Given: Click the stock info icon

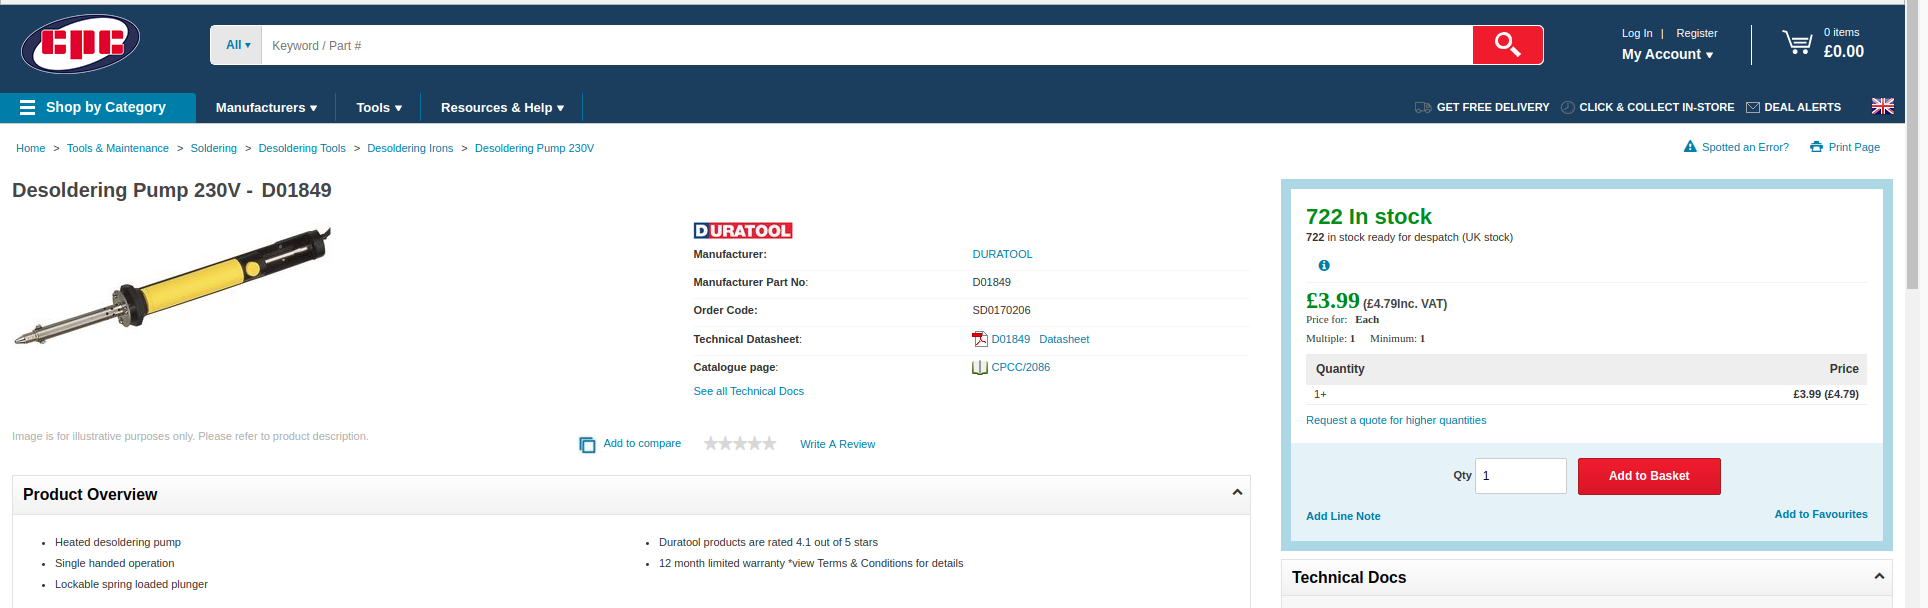Looking at the screenshot, I should (x=1324, y=265).
